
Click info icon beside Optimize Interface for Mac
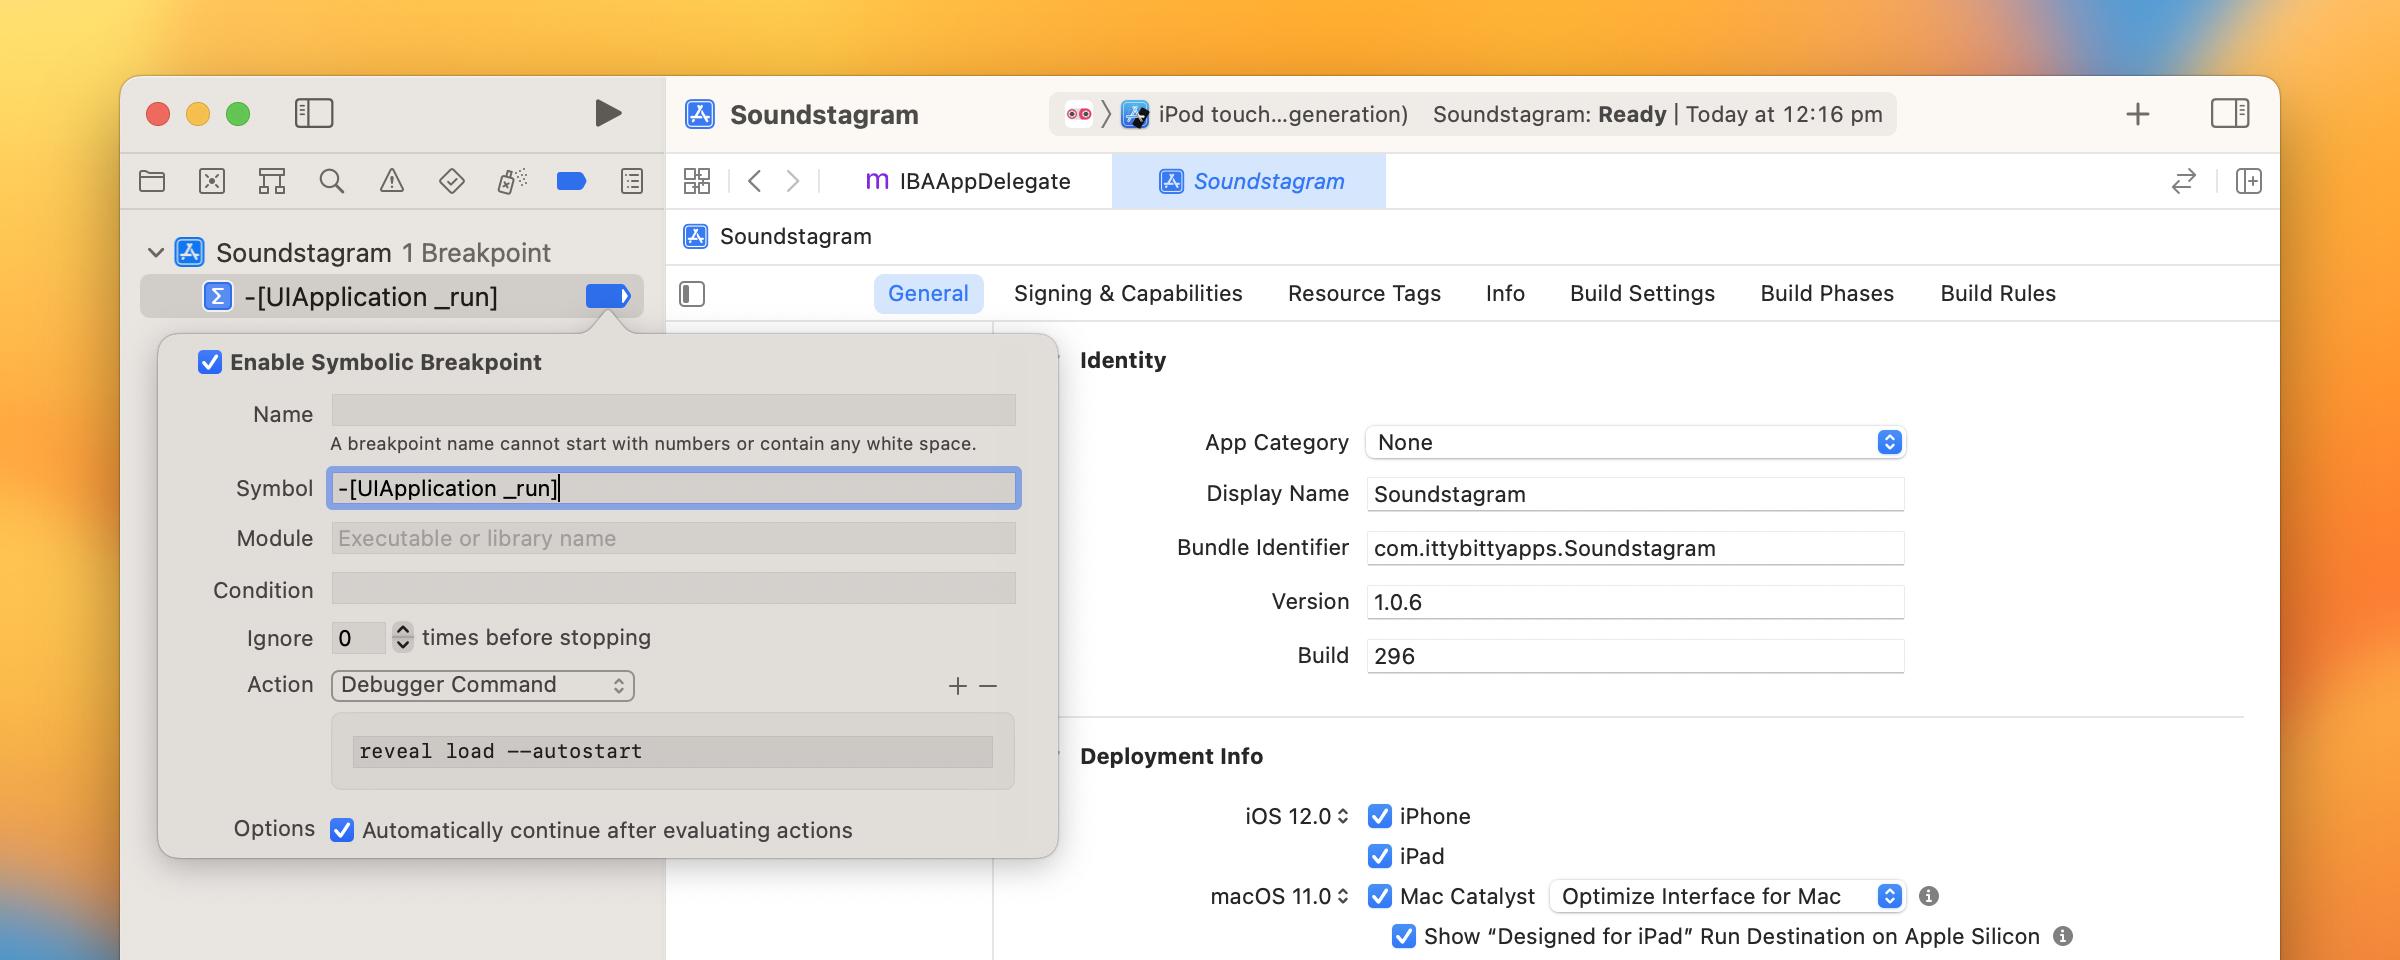pyautogui.click(x=1929, y=896)
